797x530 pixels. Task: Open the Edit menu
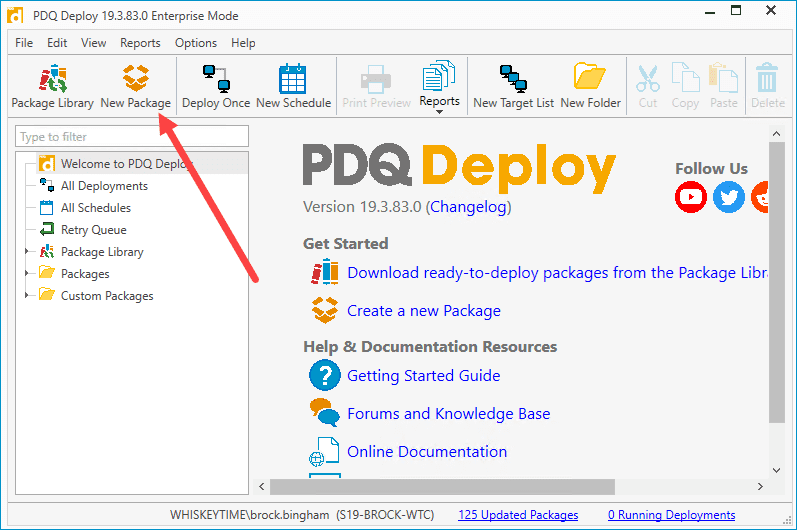(x=57, y=43)
